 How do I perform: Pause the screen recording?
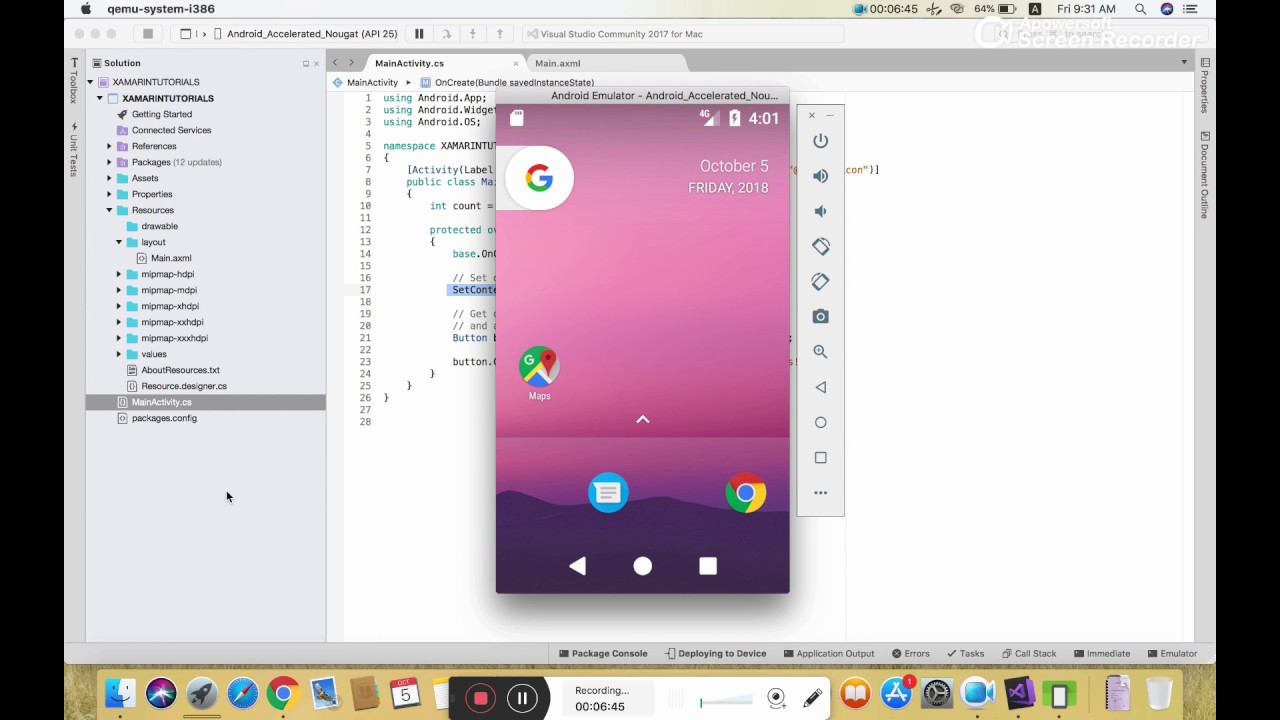pos(522,698)
